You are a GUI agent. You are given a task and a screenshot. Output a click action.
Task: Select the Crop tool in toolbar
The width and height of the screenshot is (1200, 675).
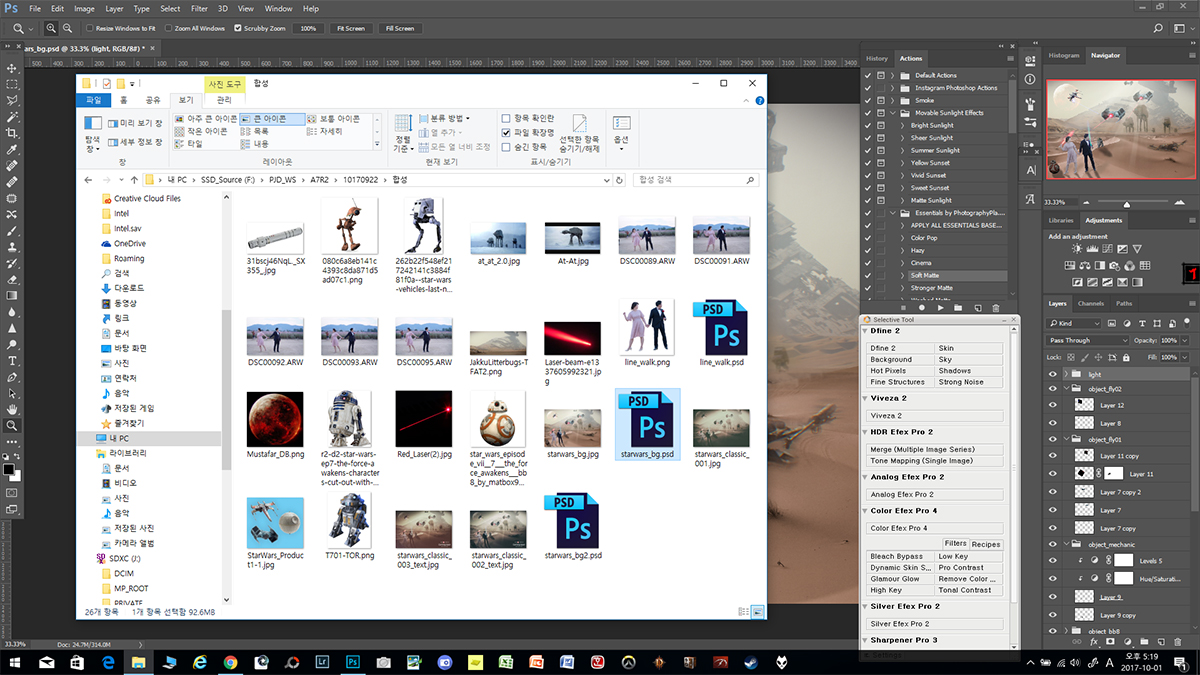12,132
